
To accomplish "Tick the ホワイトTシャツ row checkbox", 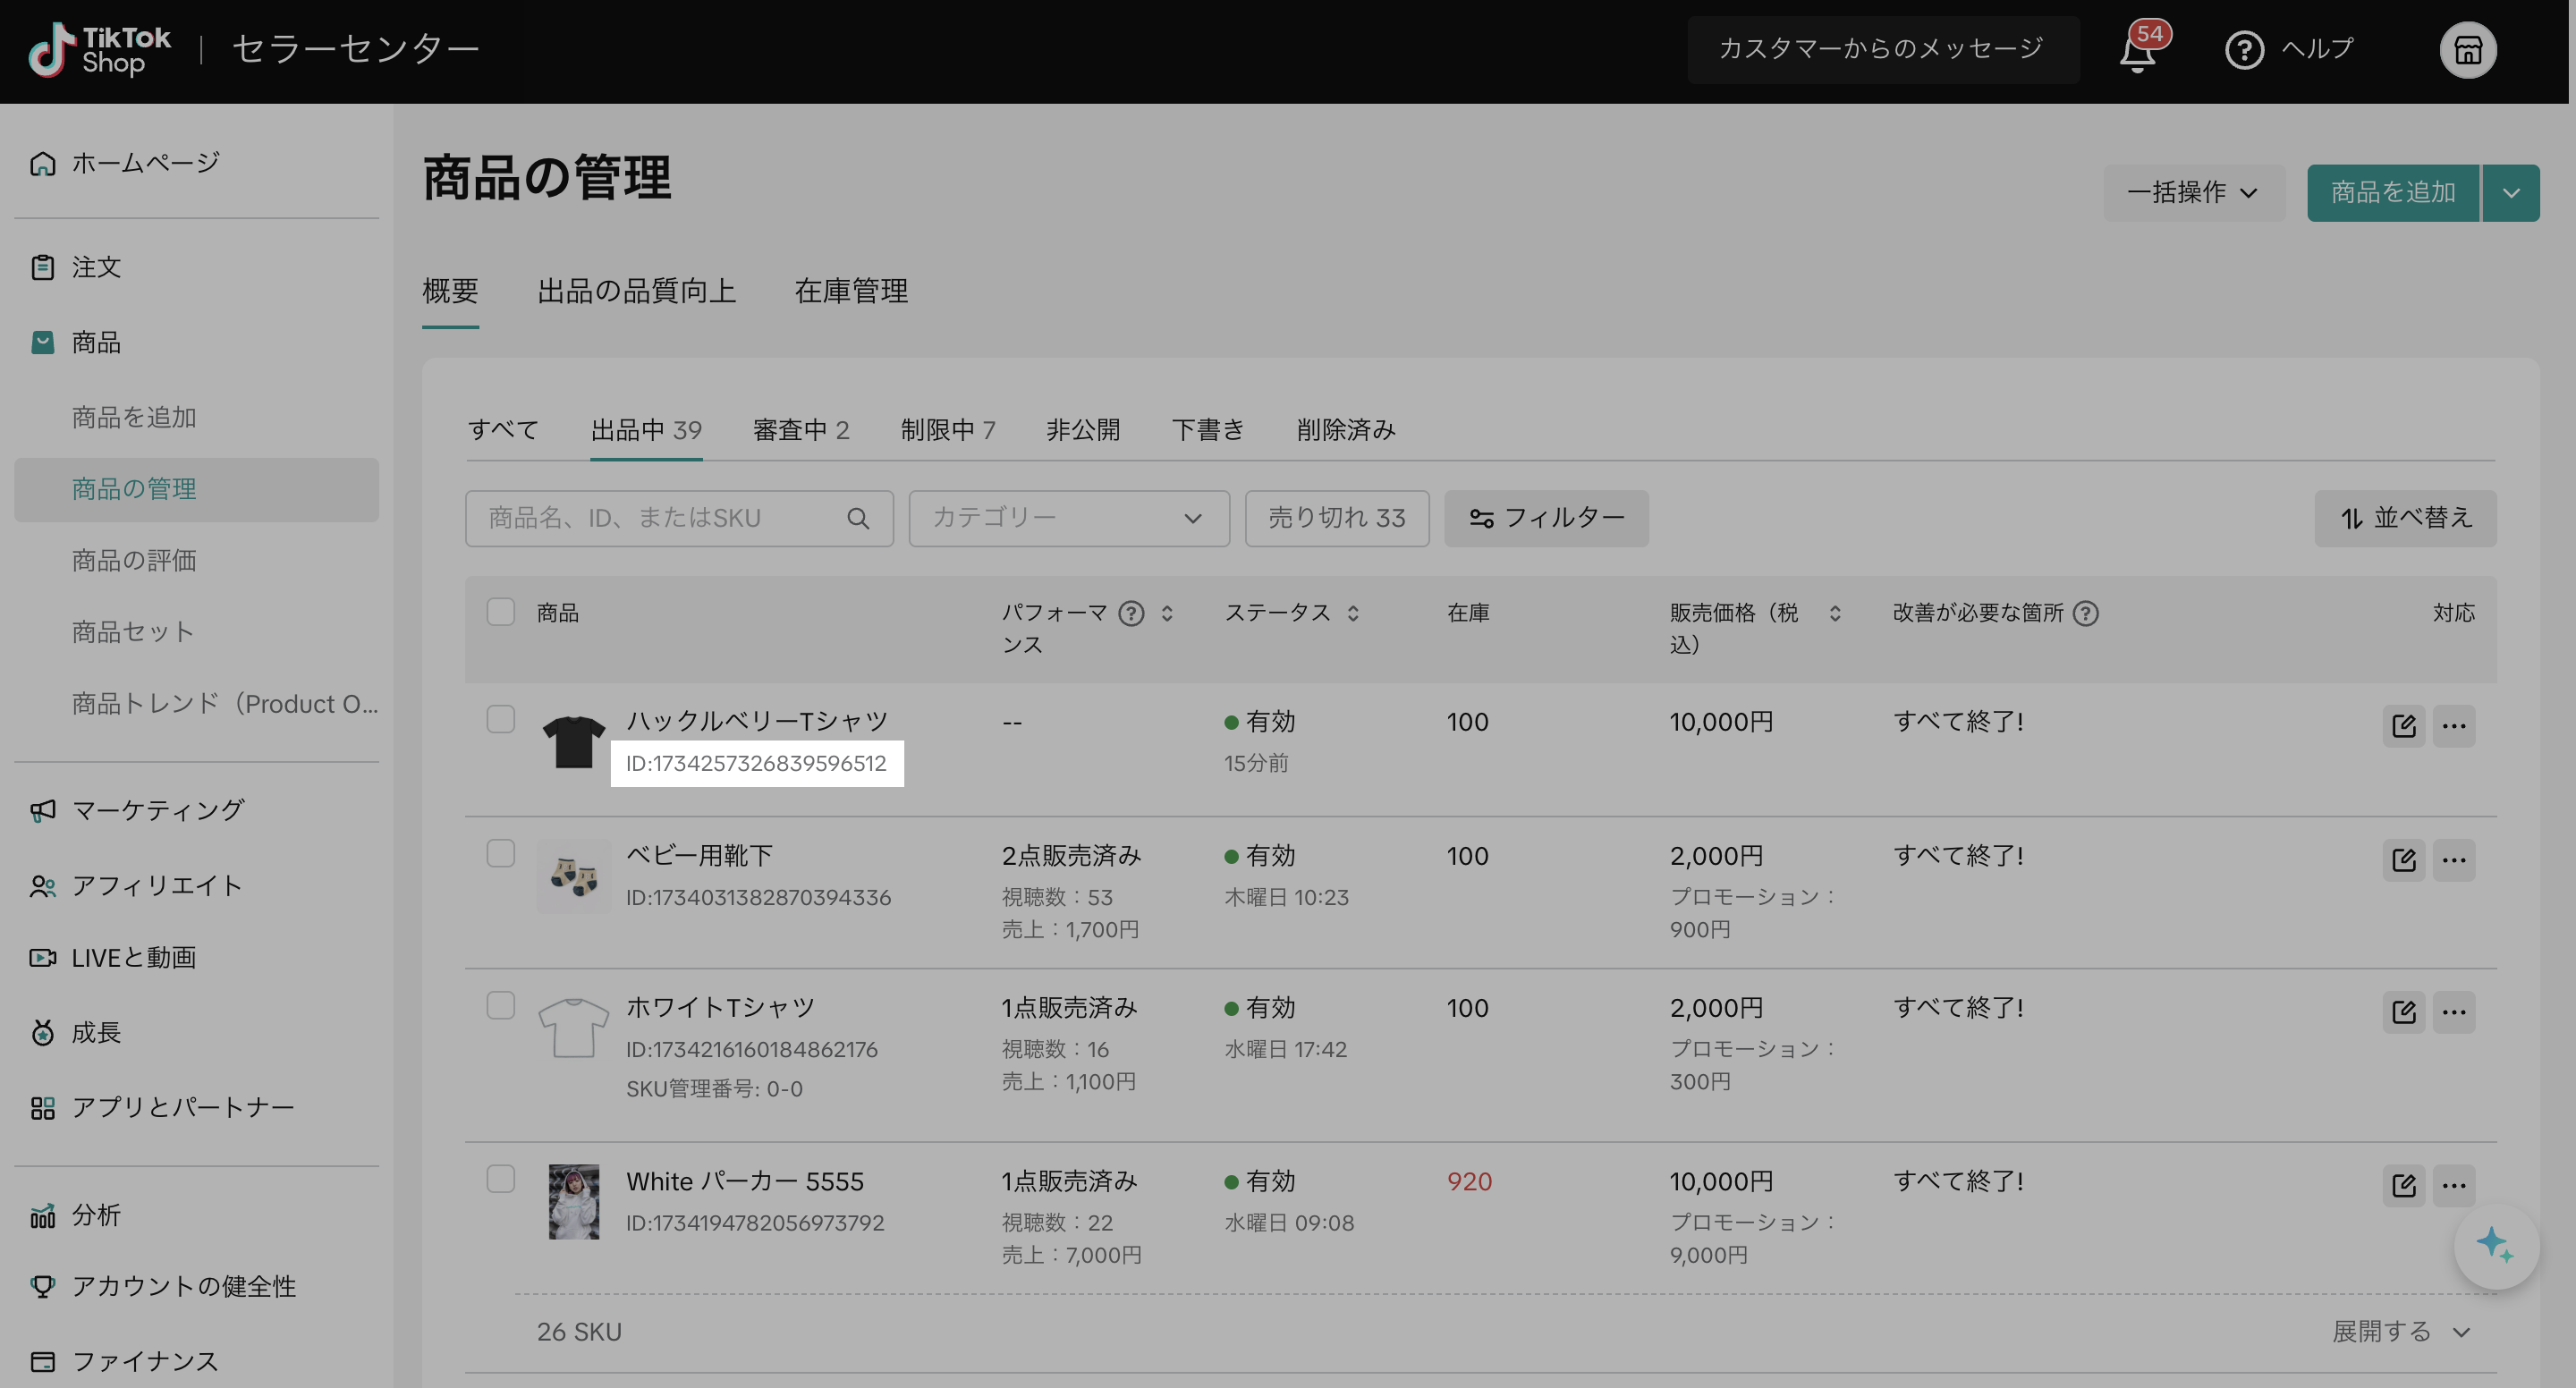I will [500, 1005].
